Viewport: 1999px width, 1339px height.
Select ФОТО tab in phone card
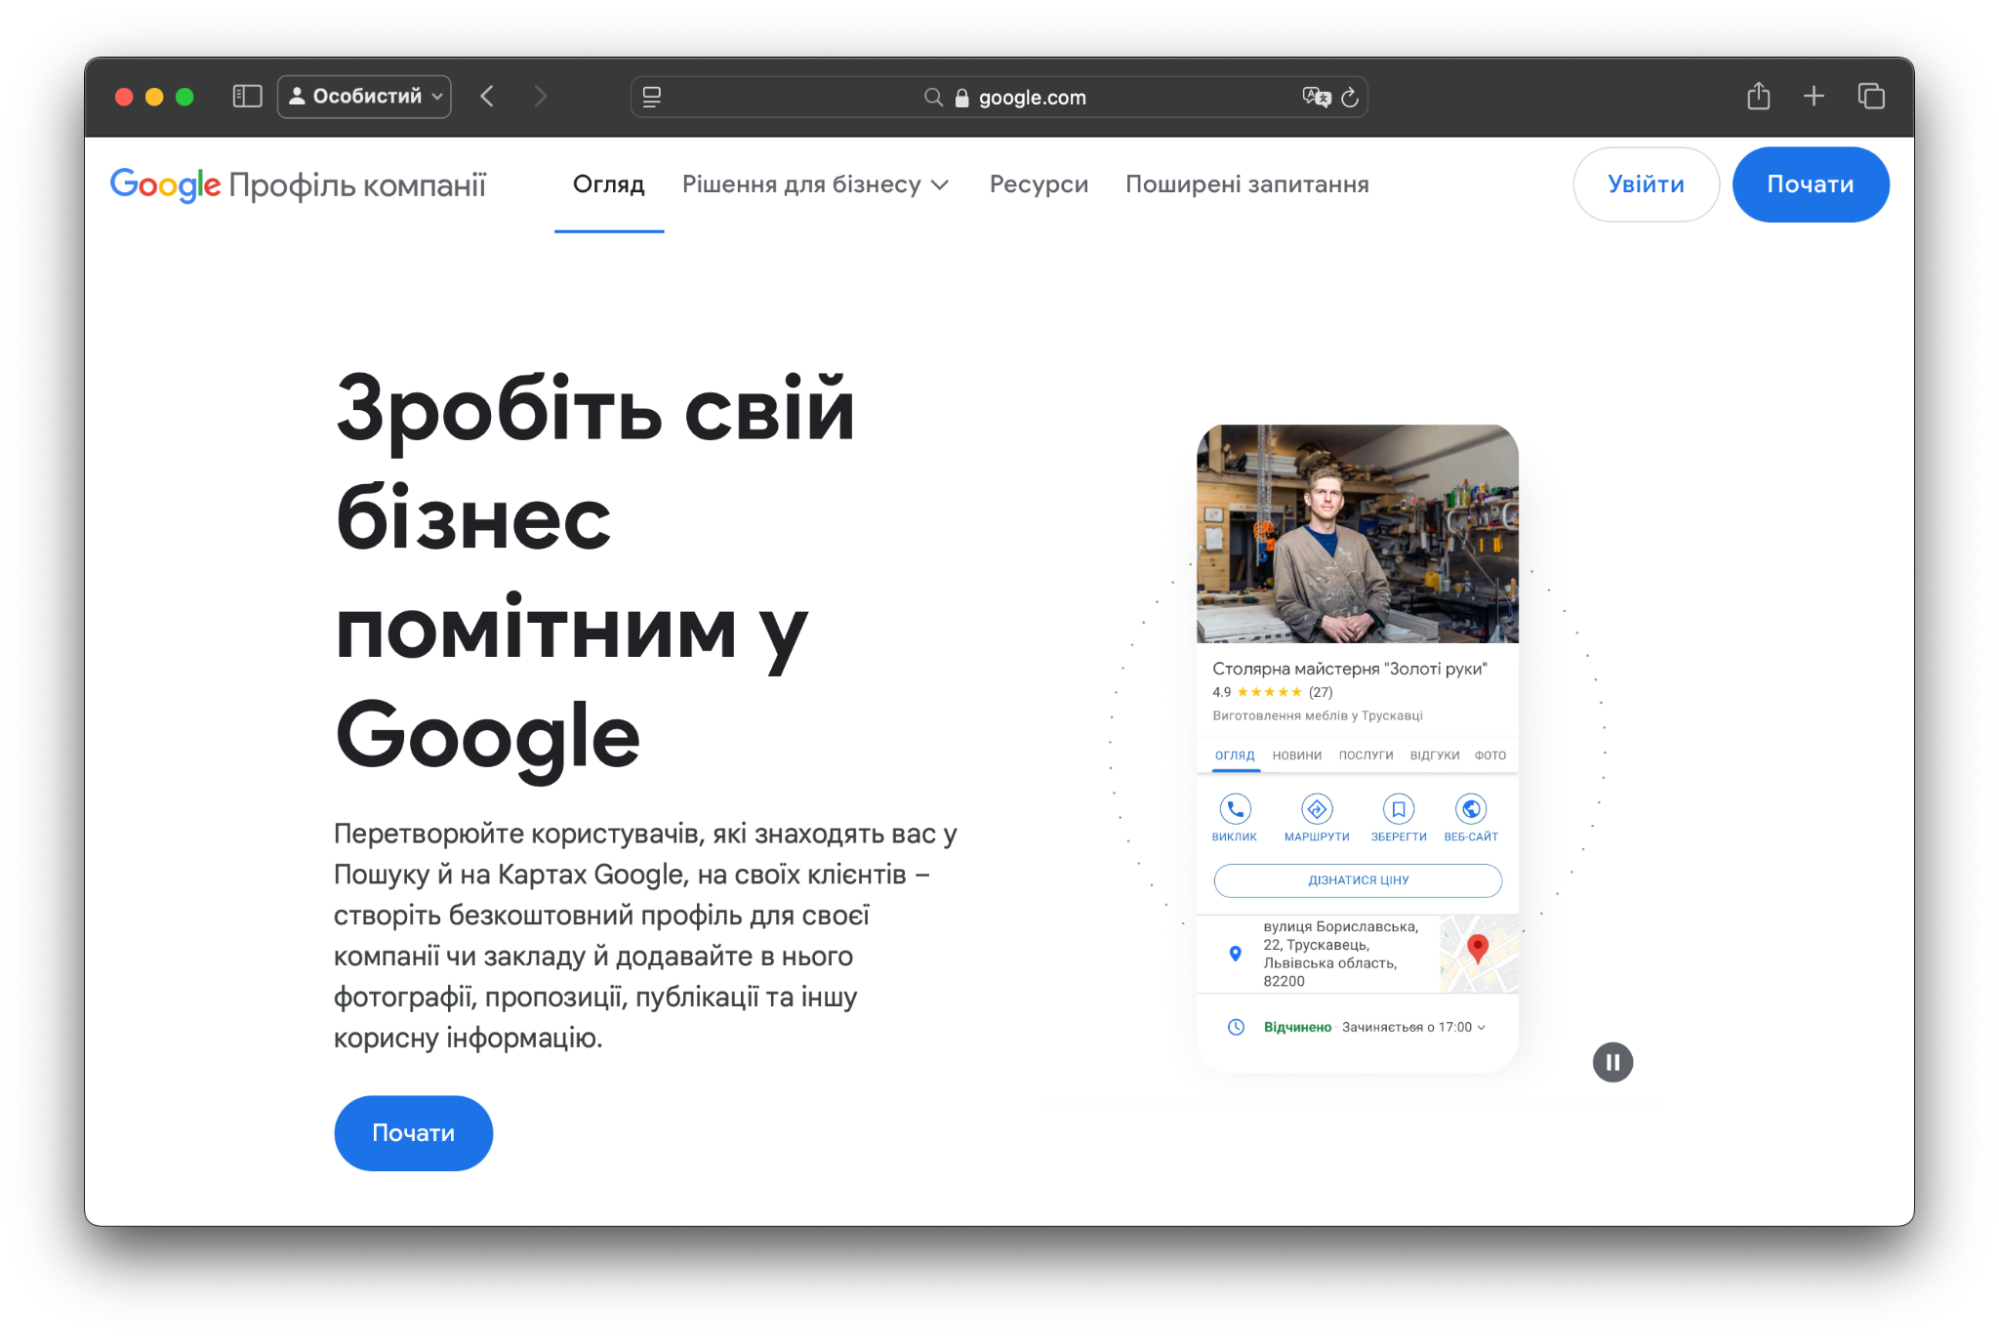pos(1489,755)
